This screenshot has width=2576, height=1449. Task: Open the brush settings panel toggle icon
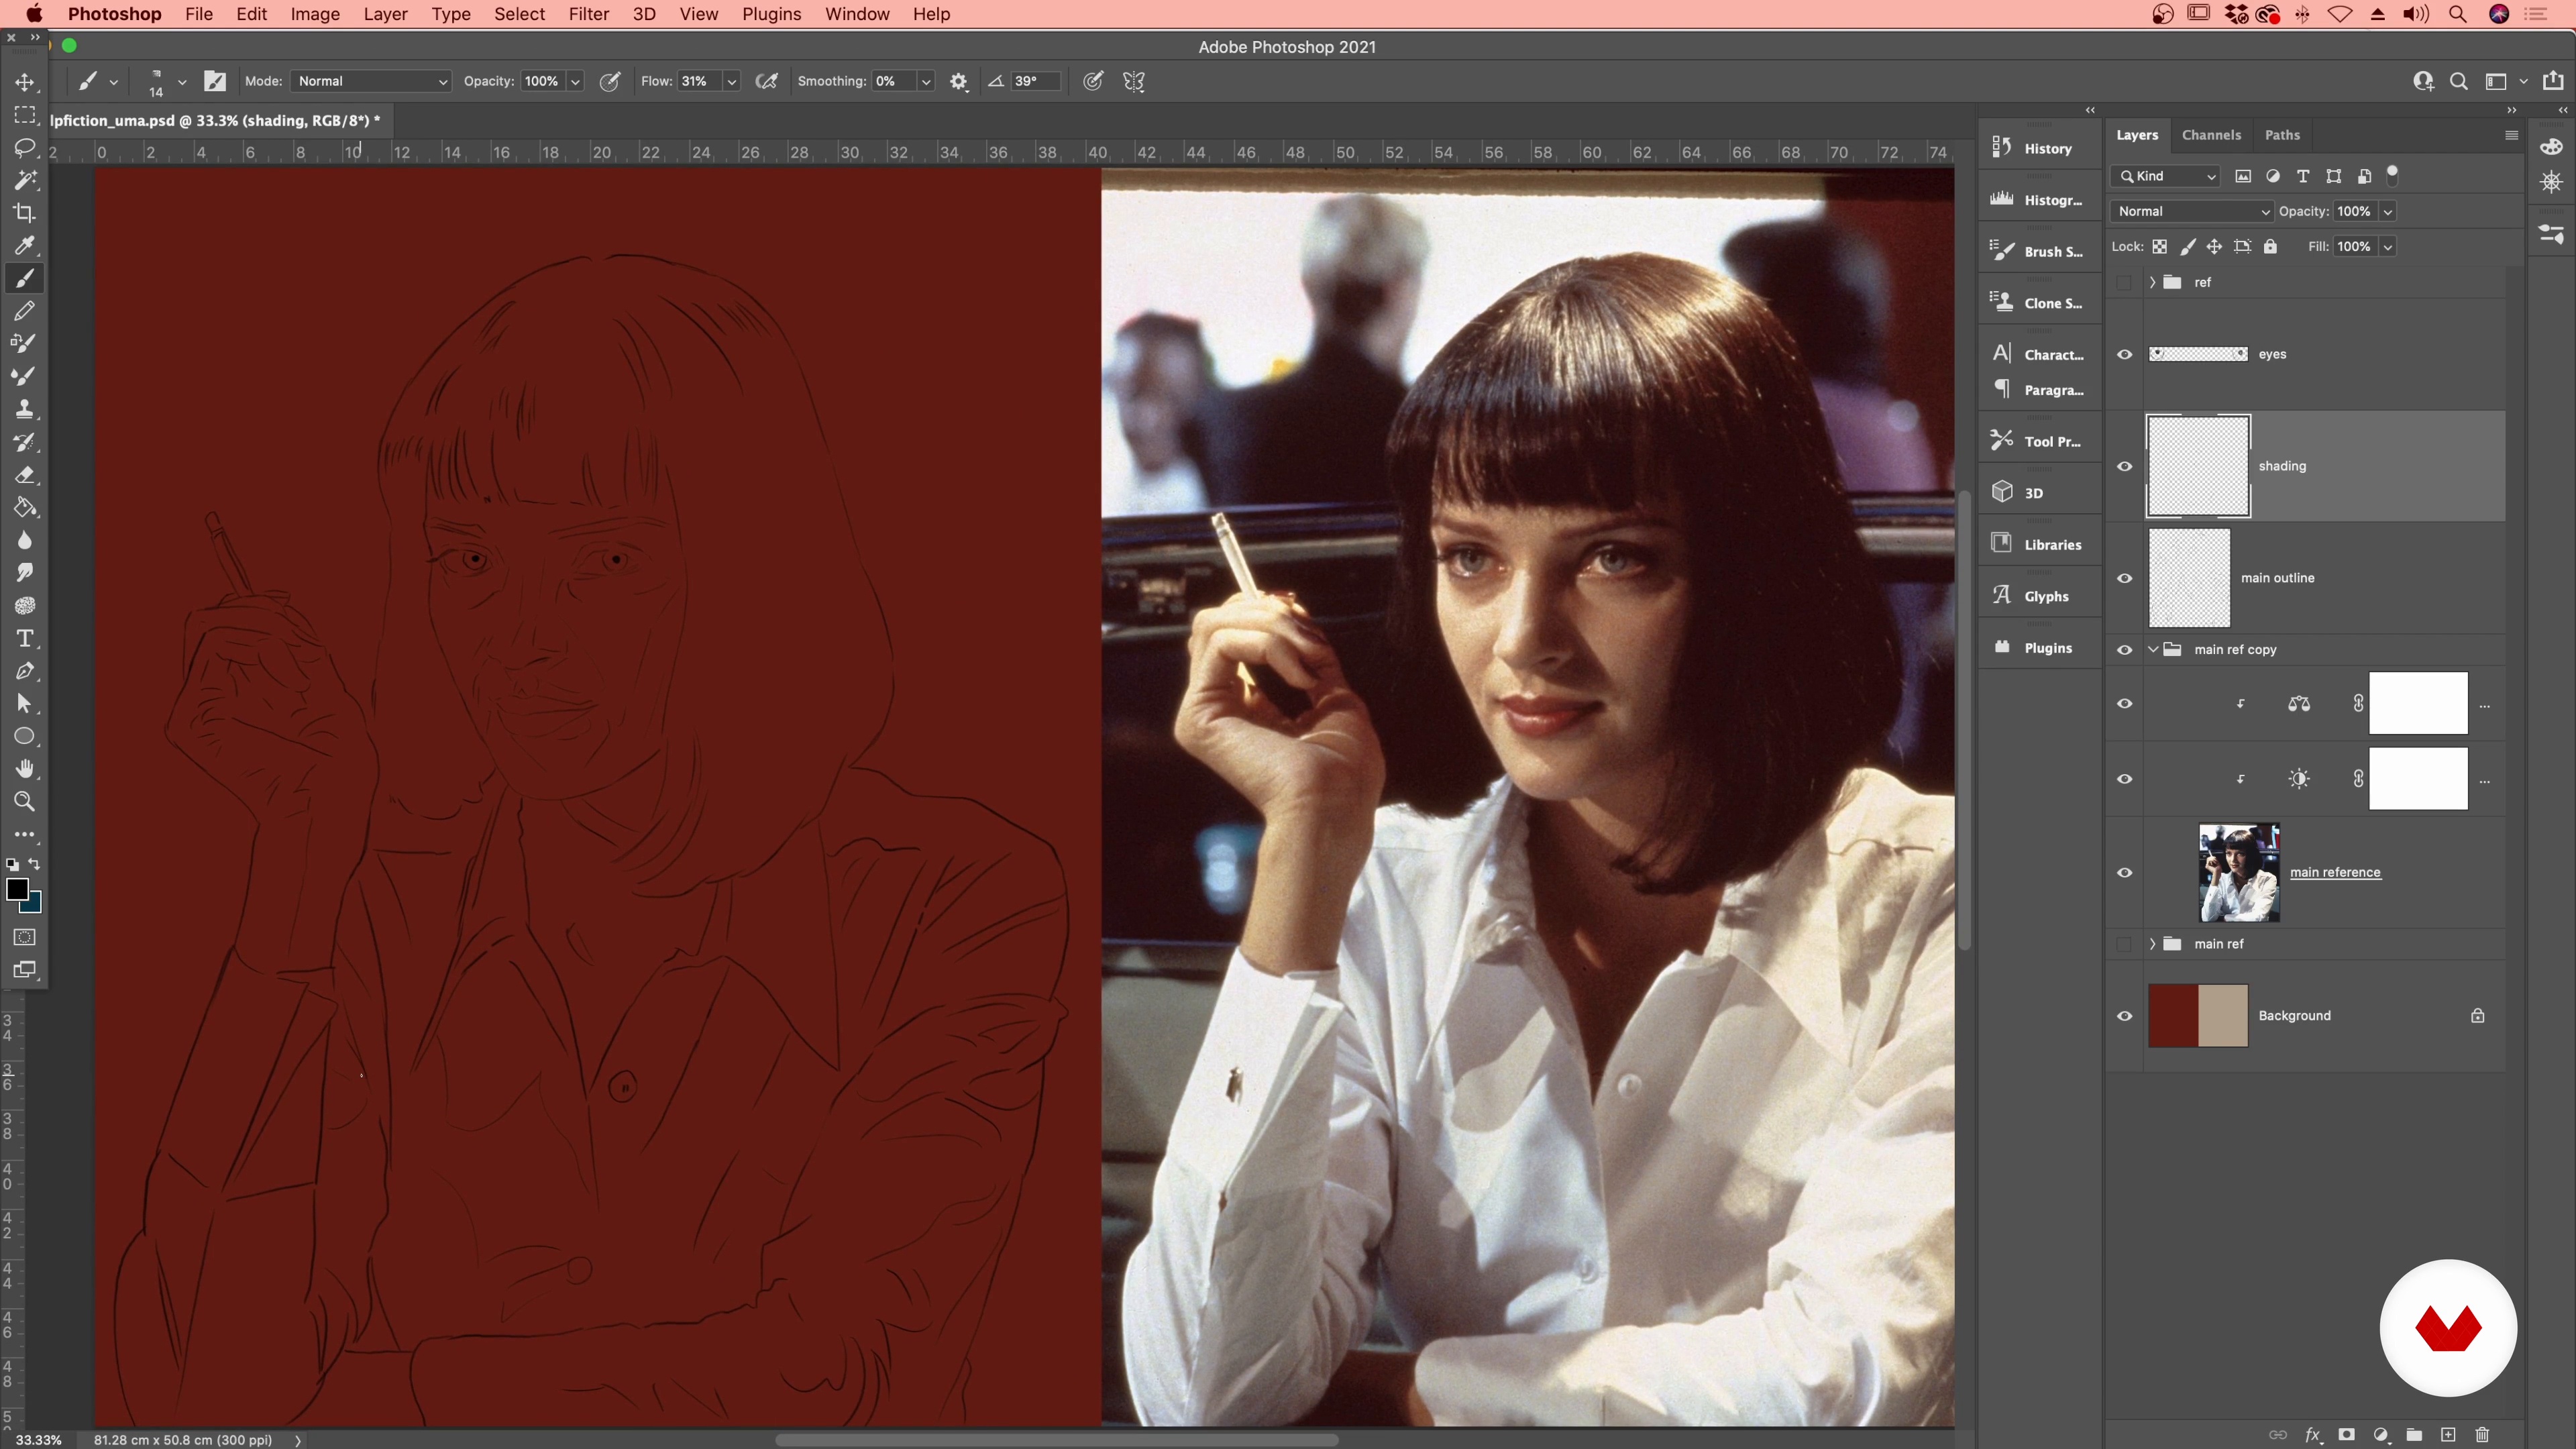pyautogui.click(x=215, y=81)
